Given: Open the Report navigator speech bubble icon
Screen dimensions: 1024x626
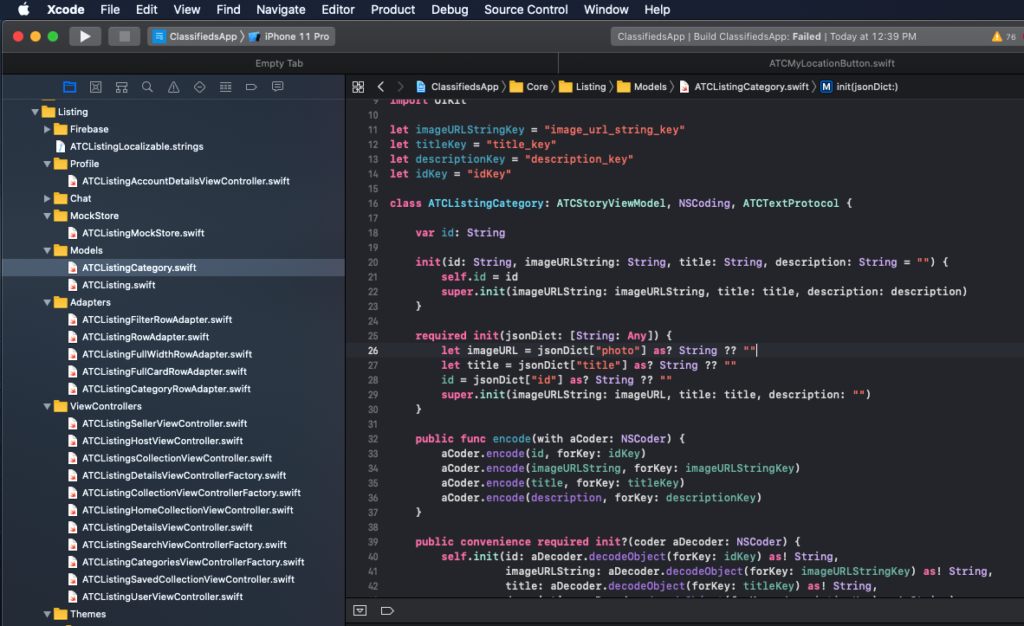Looking at the screenshot, I should 278,88.
